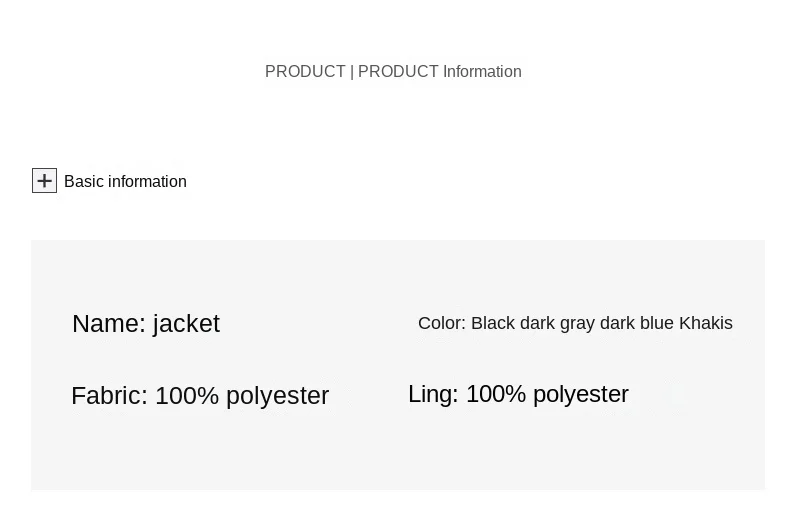Image resolution: width=790 pixels, height=509 pixels.
Task: Select the "dark gray" color text
Action: pyautogui.click(x=557, y=323)
